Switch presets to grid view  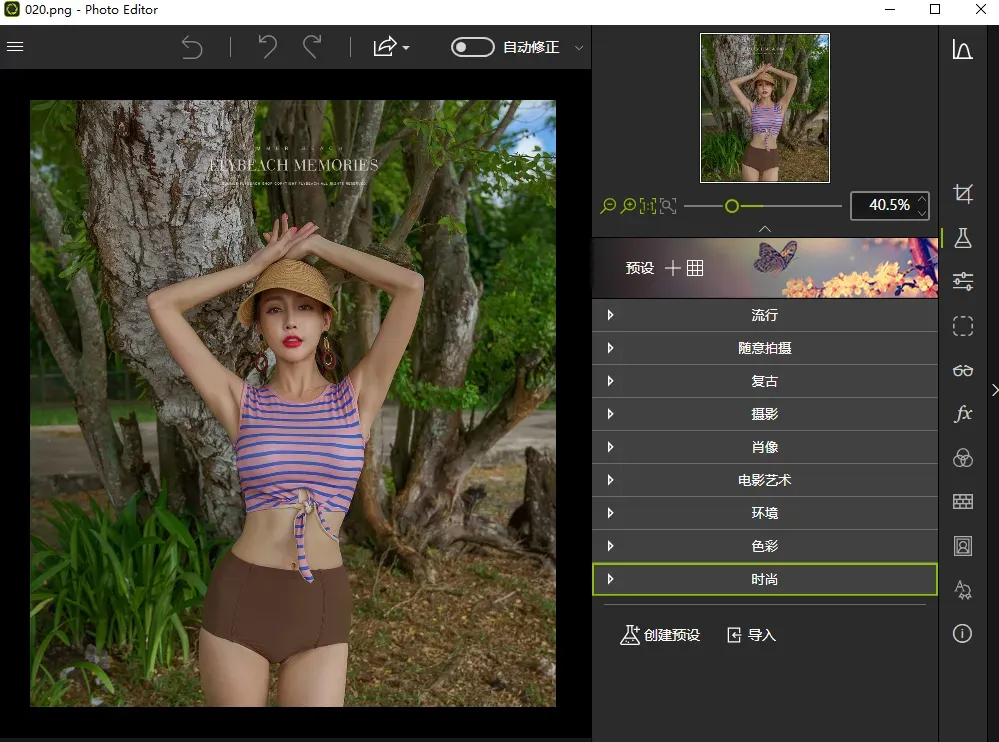(x=695, y=268)
